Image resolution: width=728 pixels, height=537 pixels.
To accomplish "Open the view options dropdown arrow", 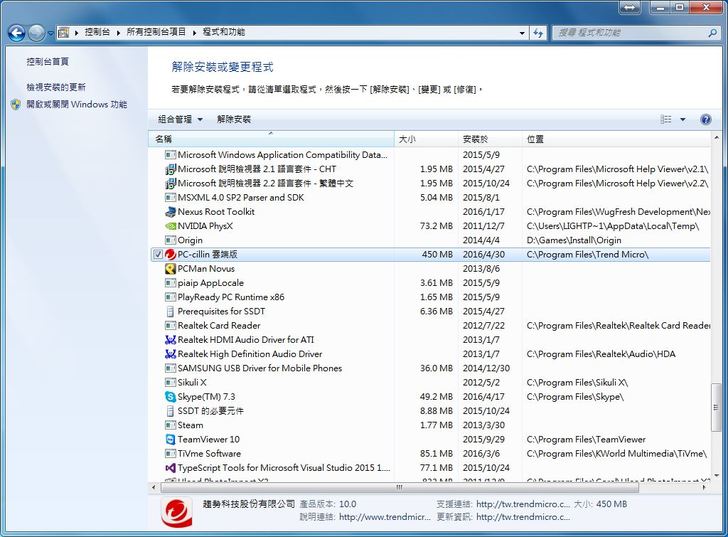I will pyautogui.click(x=682, y=119).
